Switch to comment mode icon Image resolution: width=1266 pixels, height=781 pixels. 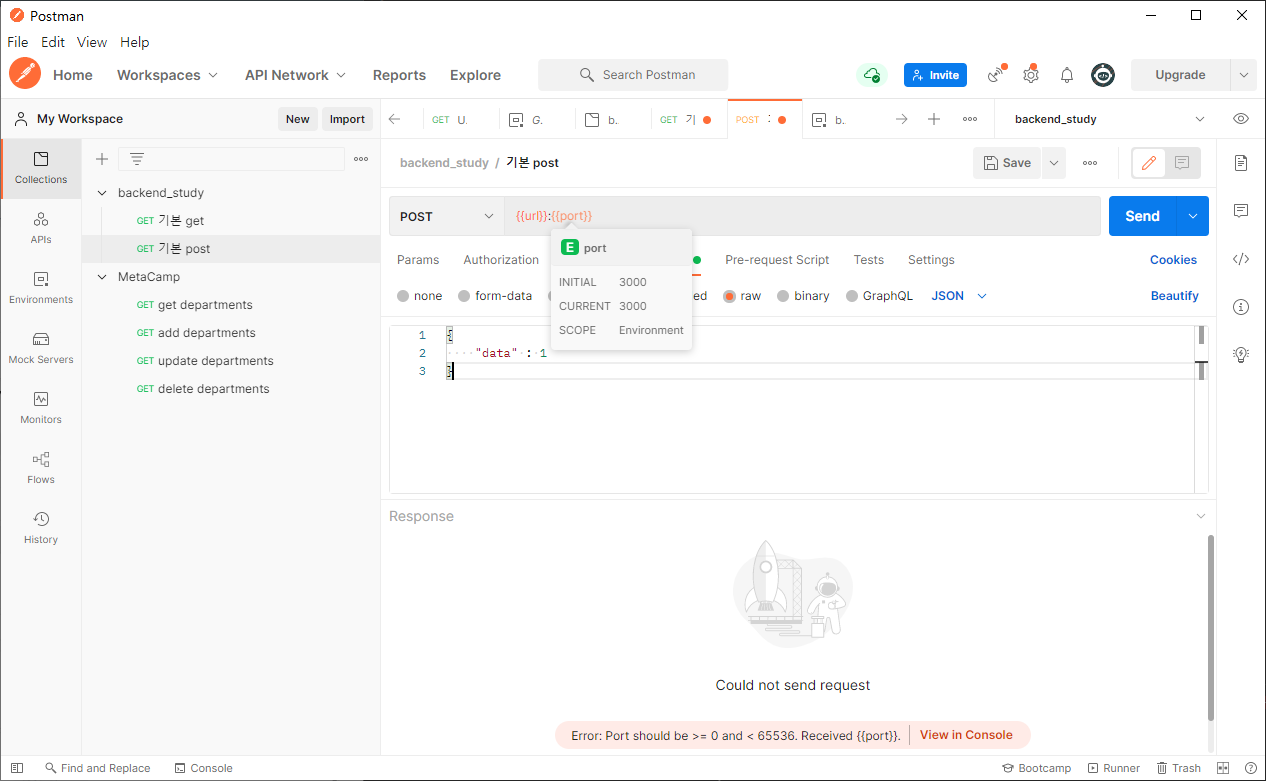click(x=1182, y=163)
